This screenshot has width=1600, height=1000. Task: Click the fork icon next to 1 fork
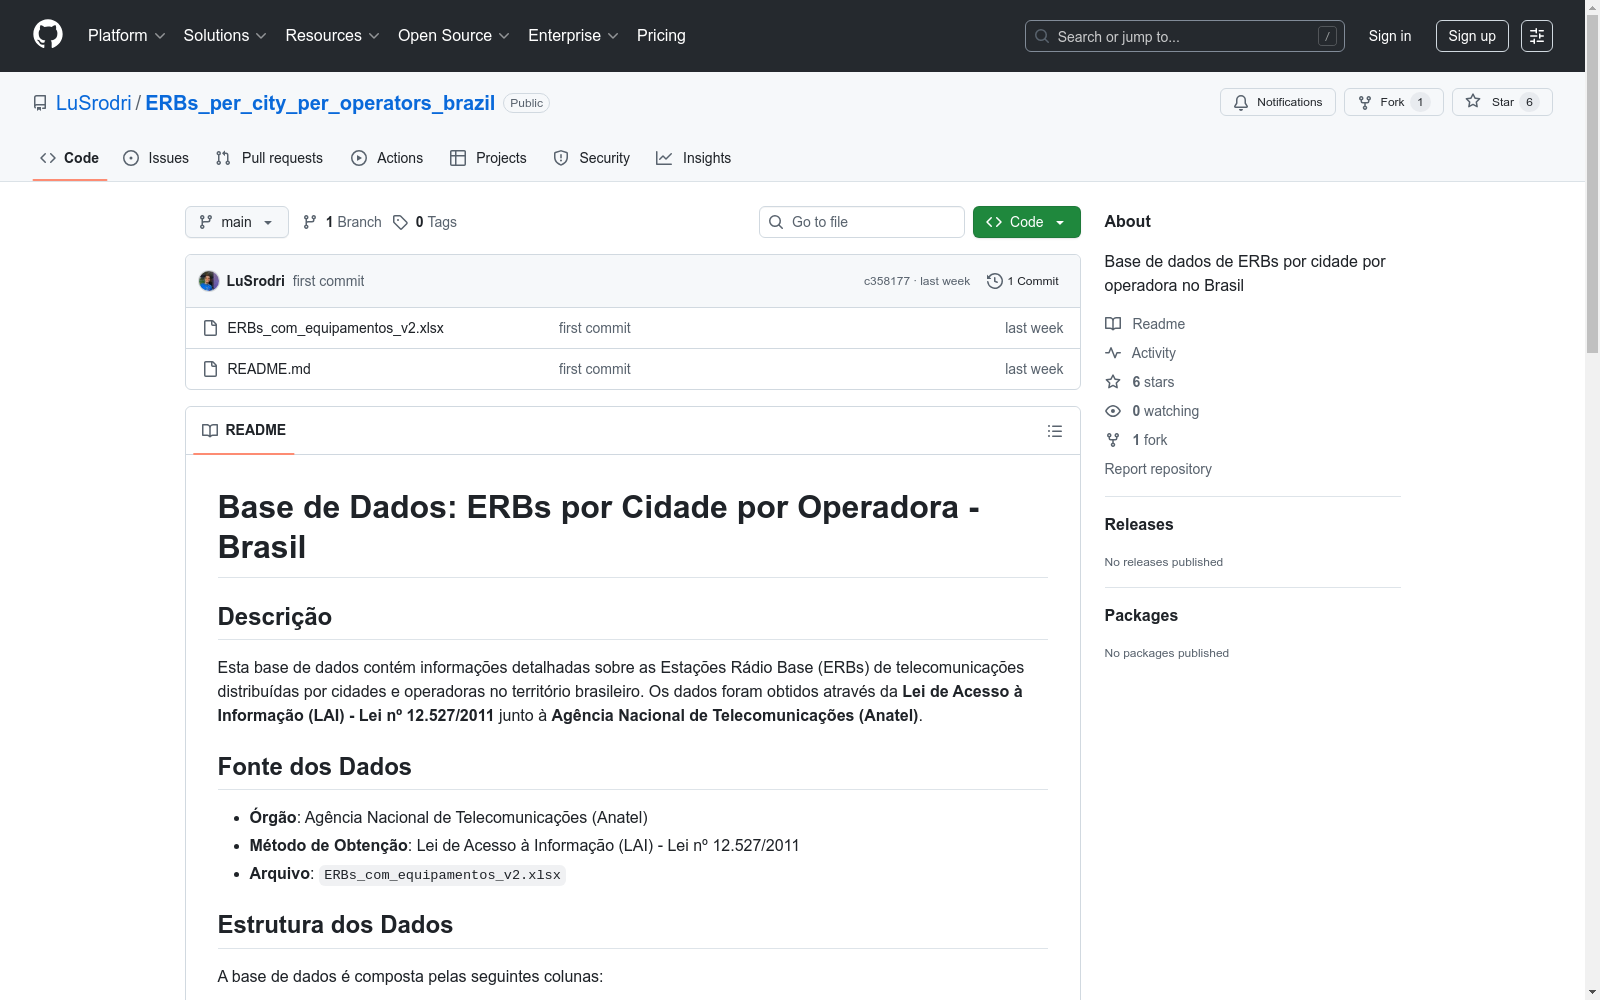(x=1113, y=440)
